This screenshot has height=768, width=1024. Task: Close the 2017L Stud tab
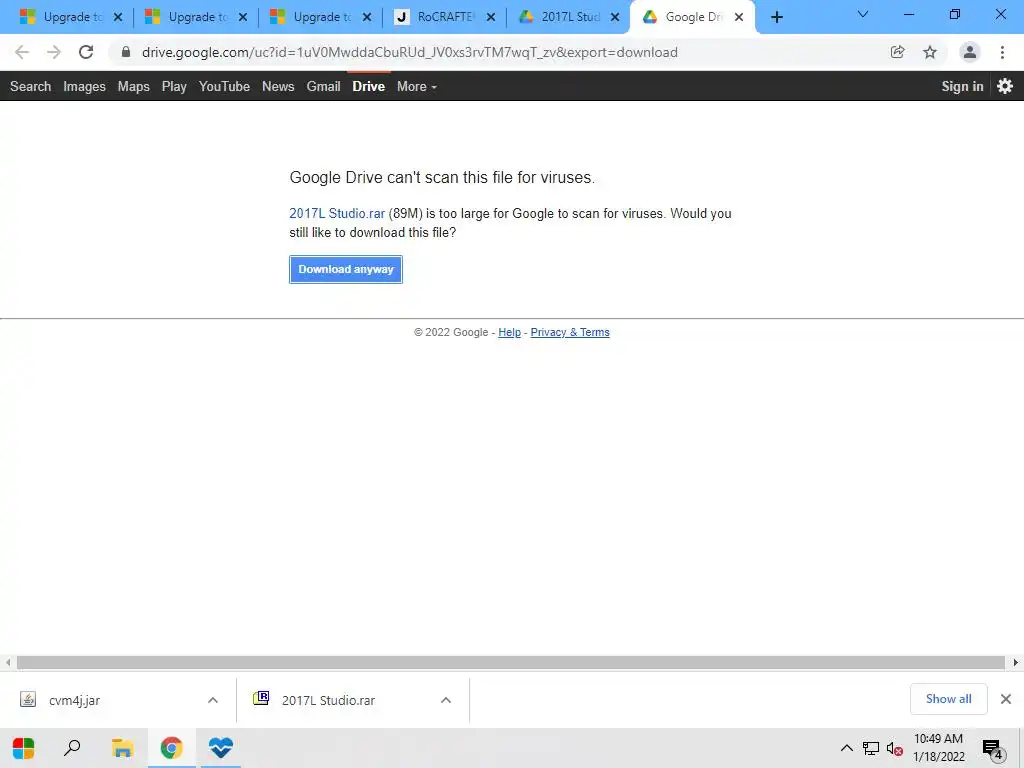coord(615,17)
